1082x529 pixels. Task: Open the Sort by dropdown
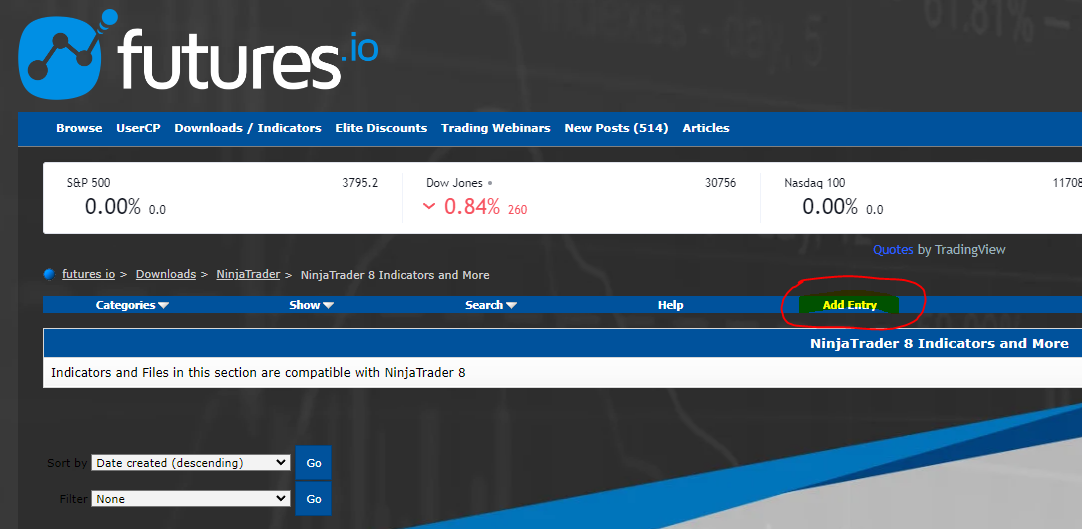(x=191, y=463)
